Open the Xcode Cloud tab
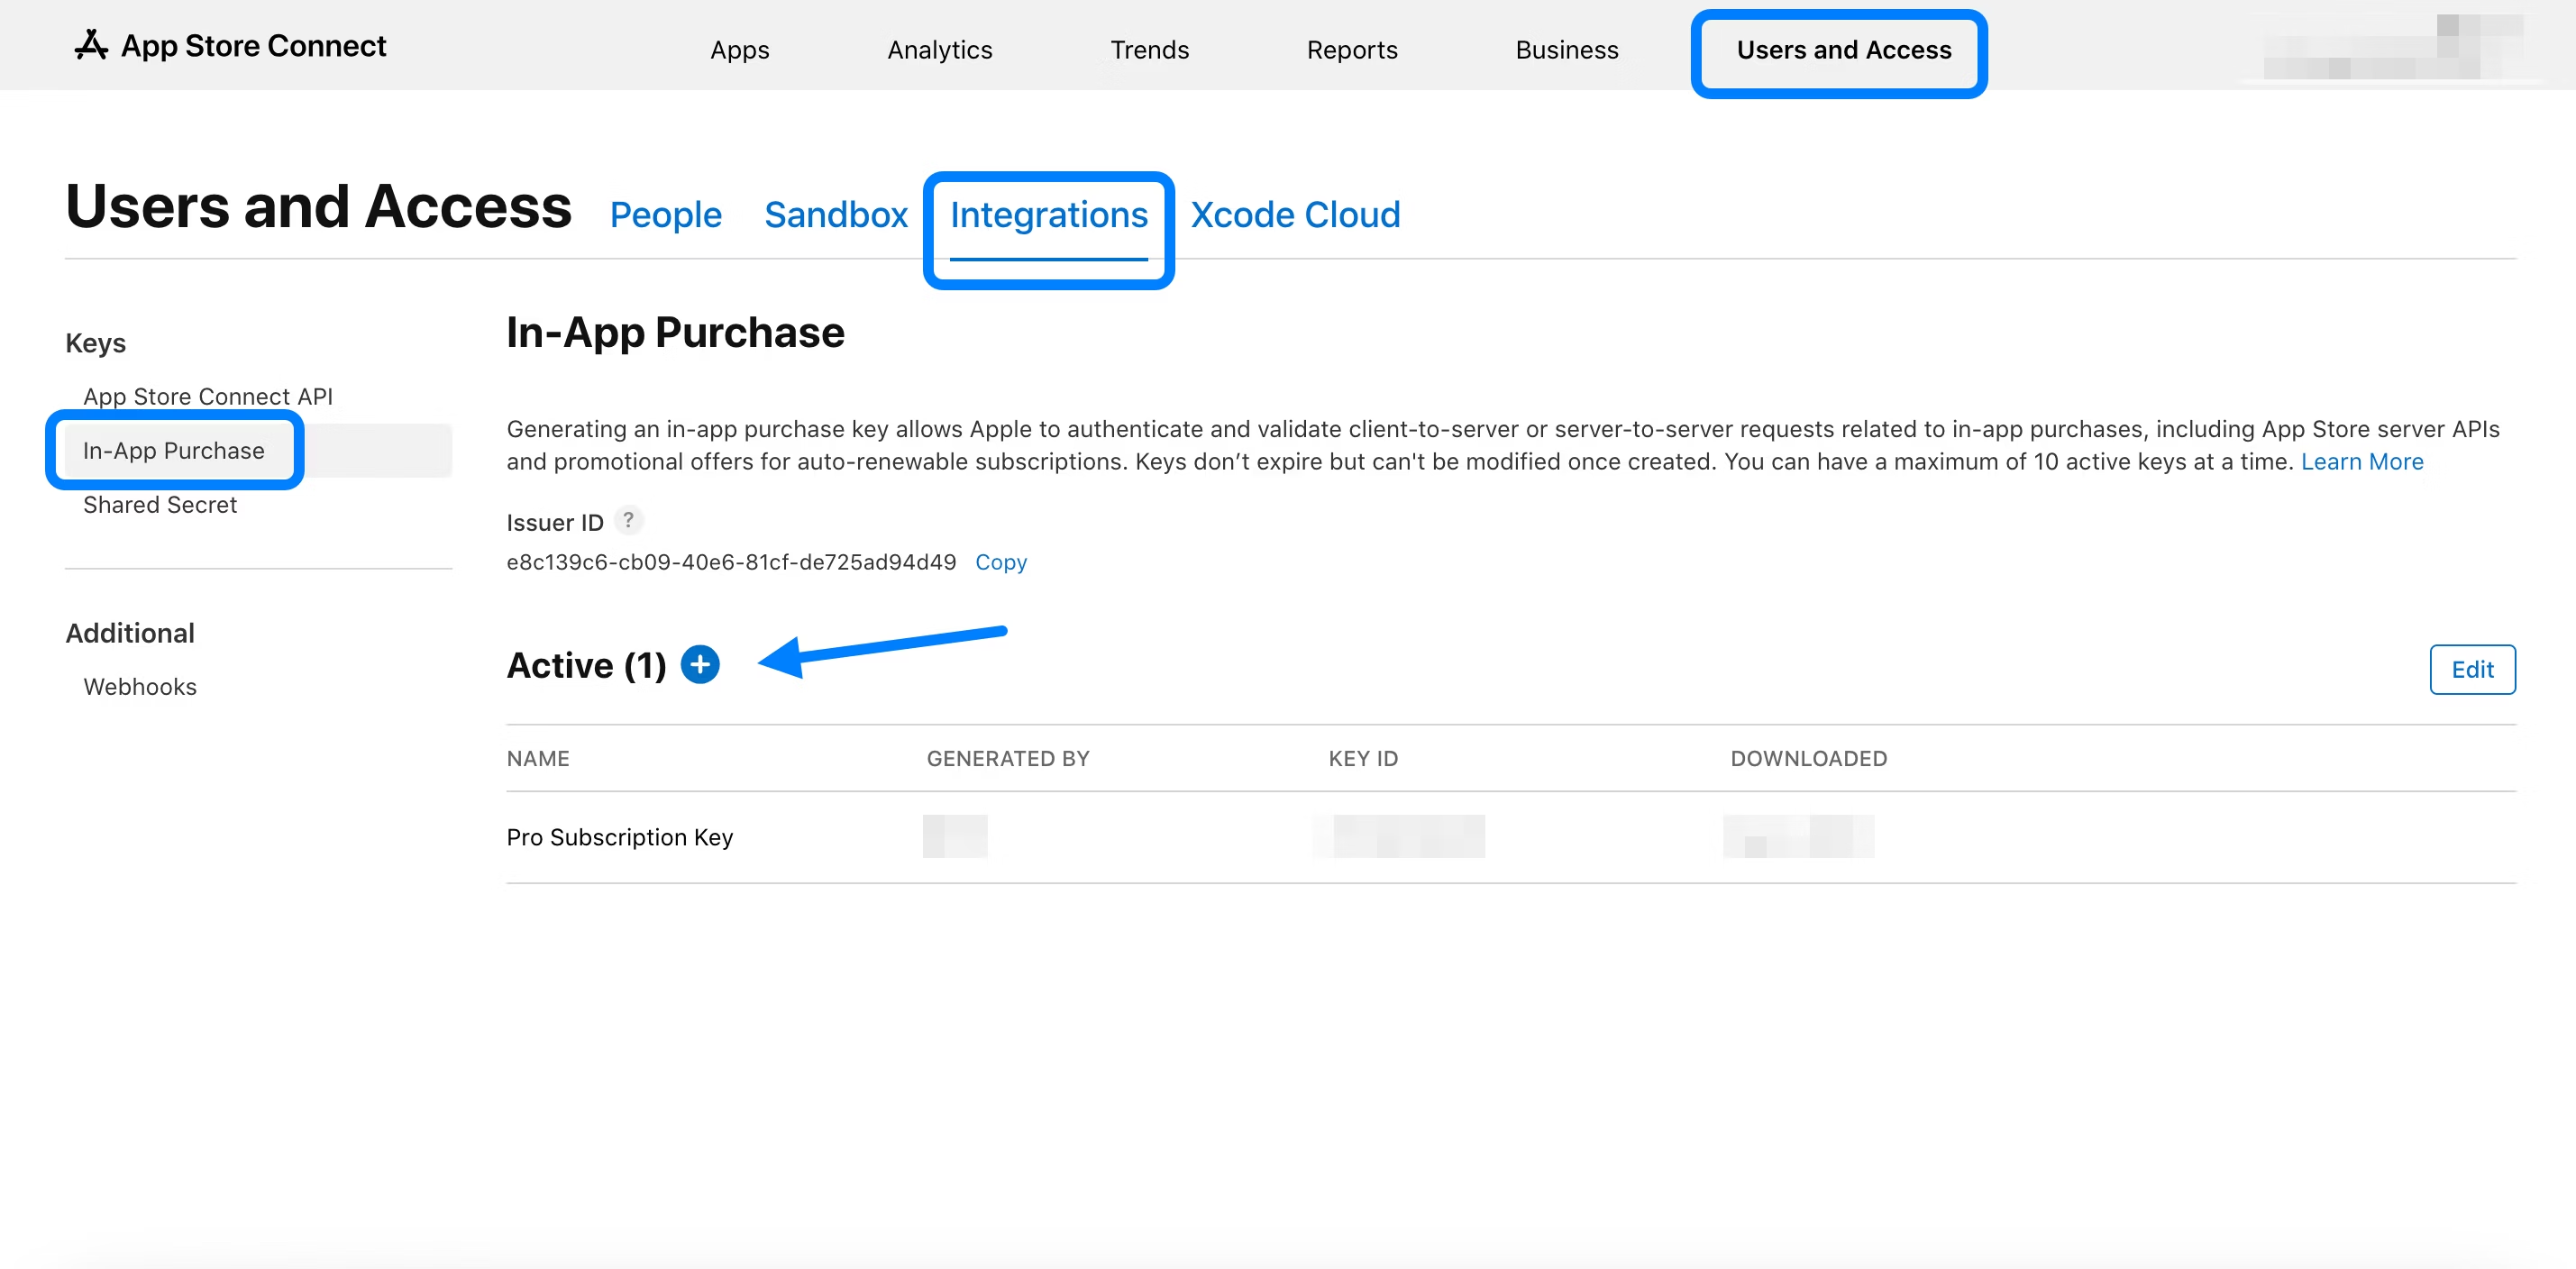The height and width of the screenshot is (1269, 2576). tap(1295, 215)
